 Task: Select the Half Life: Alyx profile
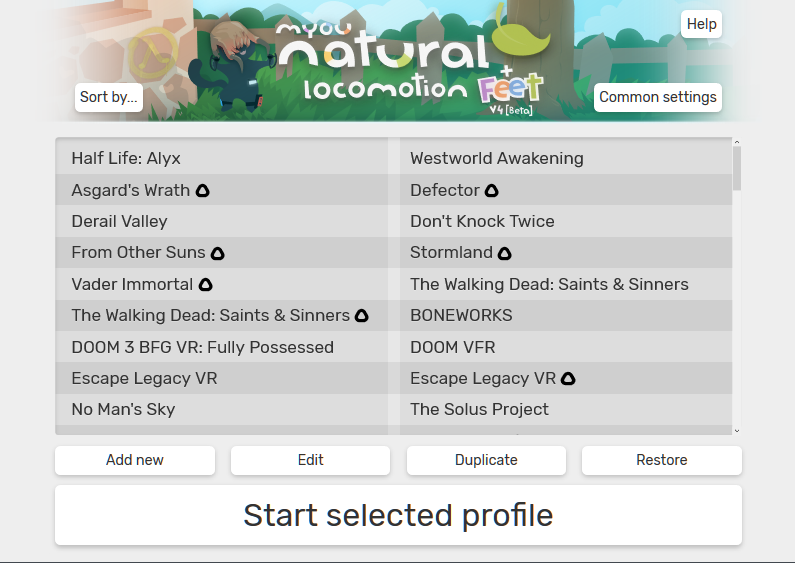[x=222, y=158]
